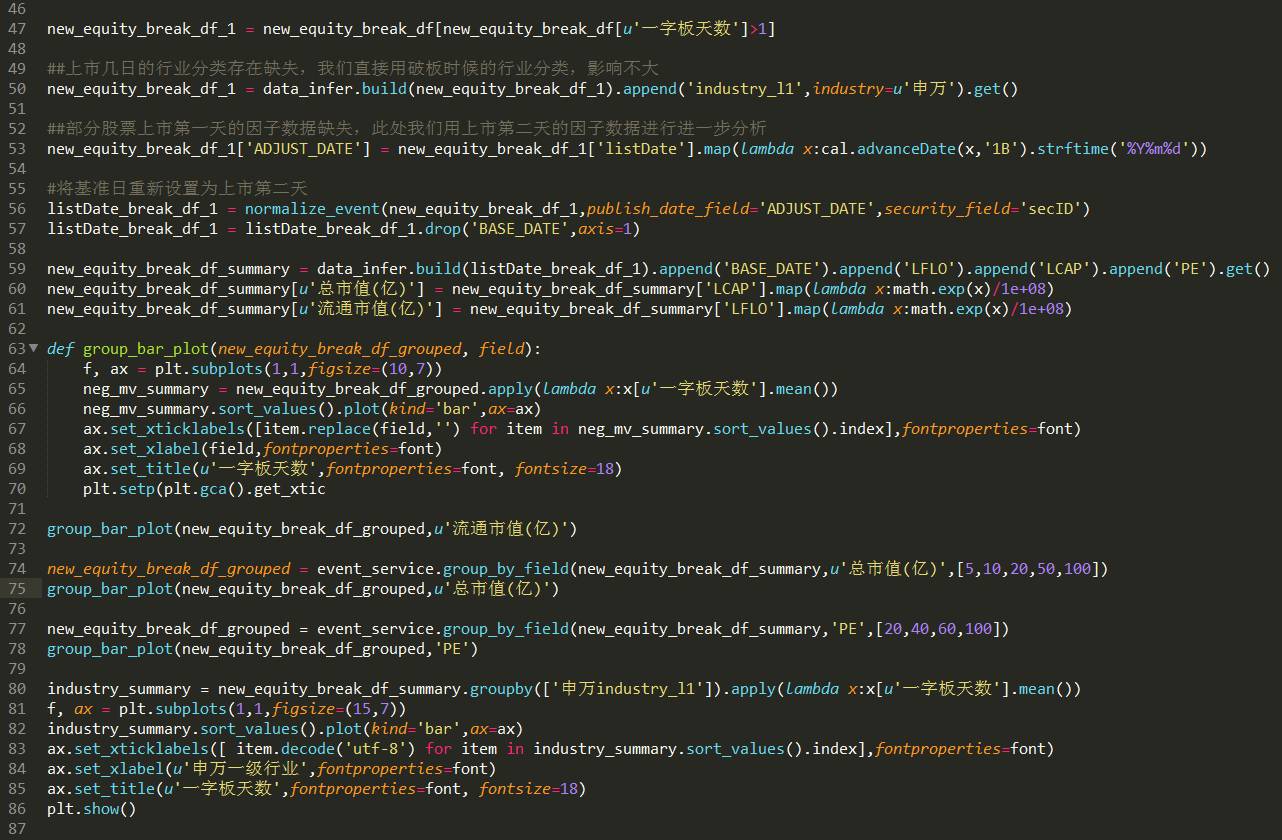Viewport: 1282px width, 840px height.
Task: Click the normalize_event function call on line 56
Action: coord(312,209)
